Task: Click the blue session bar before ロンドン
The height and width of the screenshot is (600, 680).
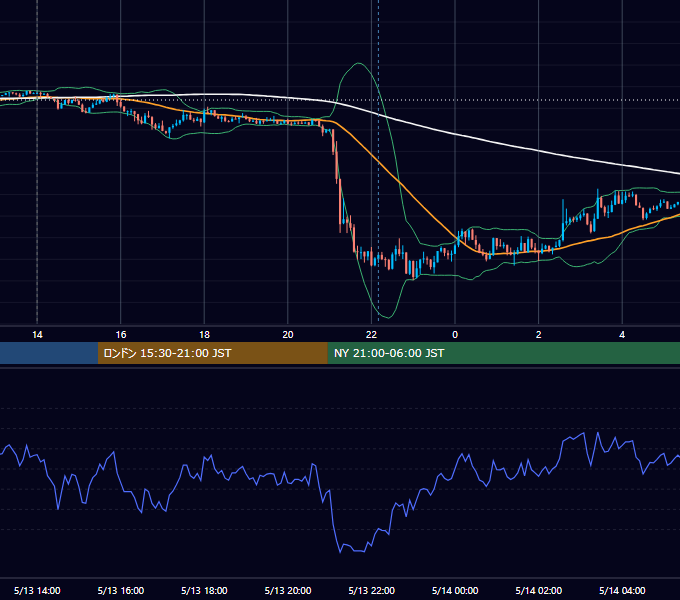Action: [x=49, y=353]
